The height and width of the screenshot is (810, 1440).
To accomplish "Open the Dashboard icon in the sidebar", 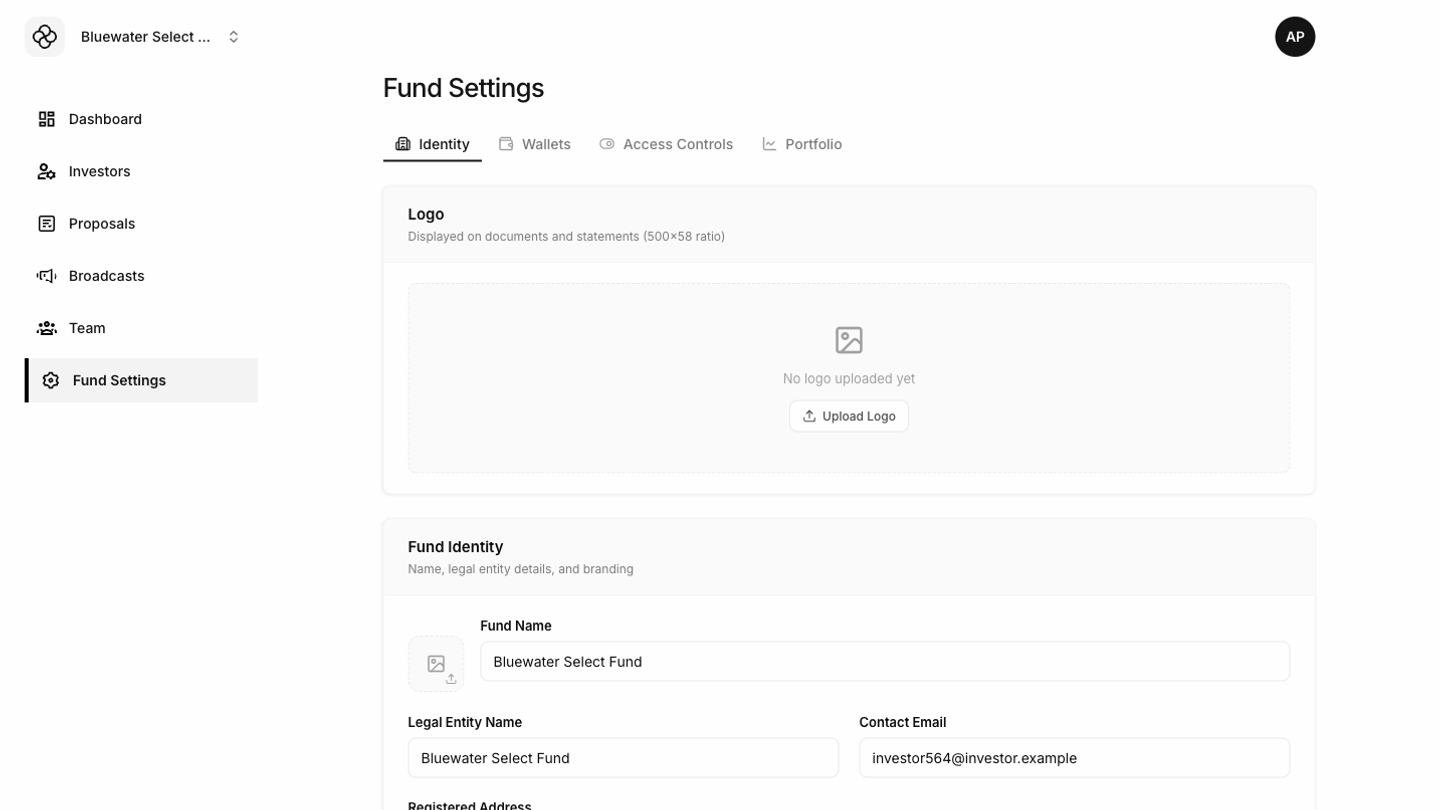I will [x=47, y=119].
